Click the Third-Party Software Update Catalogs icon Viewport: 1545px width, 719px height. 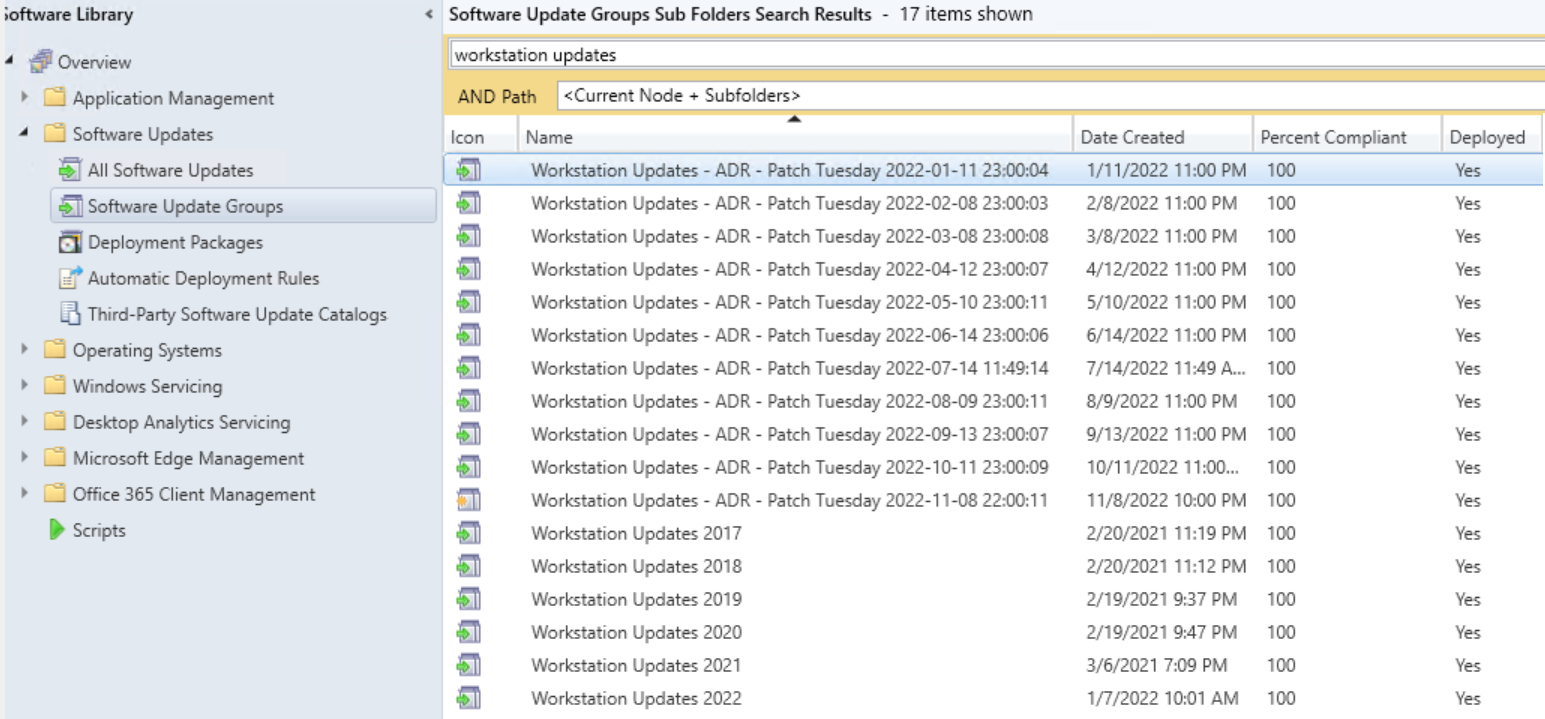[69, 314]
